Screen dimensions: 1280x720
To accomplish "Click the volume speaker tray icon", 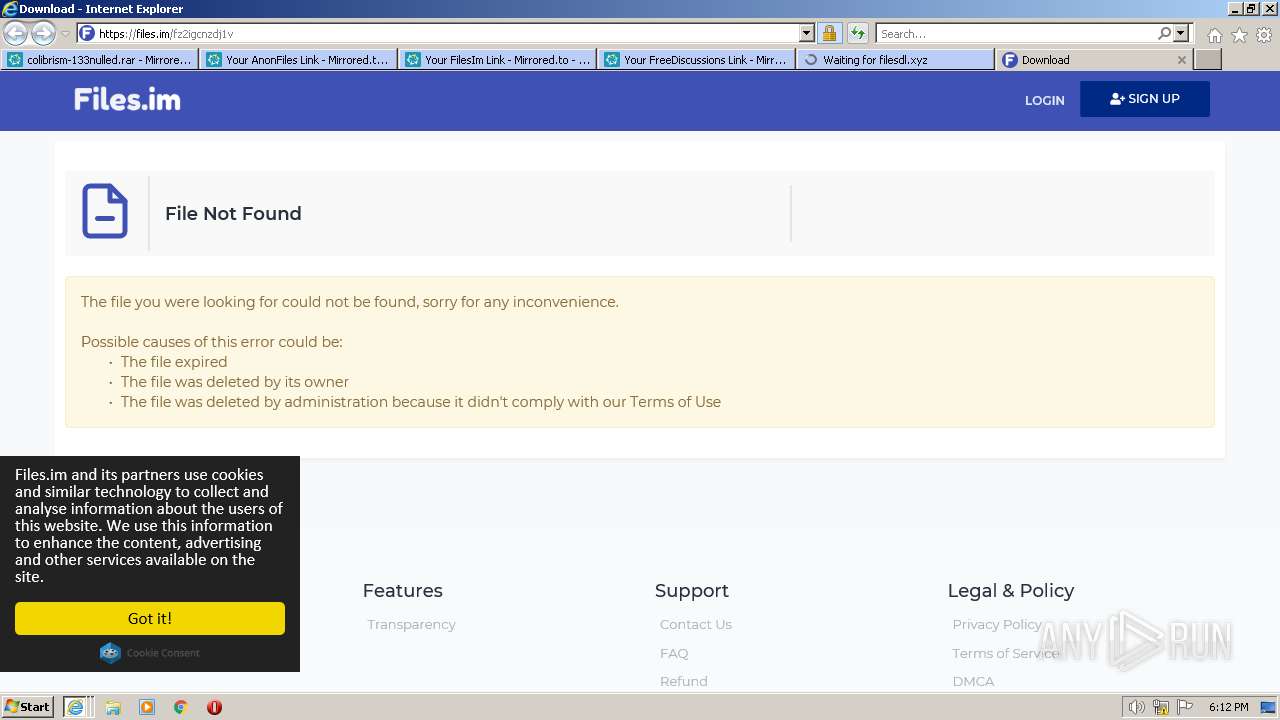I will click(x=1136, y=707).
